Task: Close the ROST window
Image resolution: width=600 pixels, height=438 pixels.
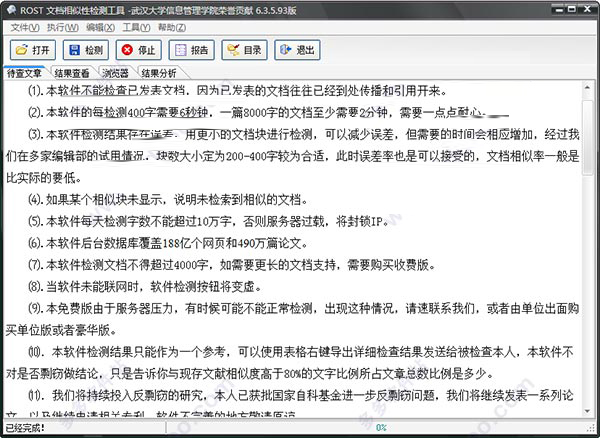Action: coord(587,9)
